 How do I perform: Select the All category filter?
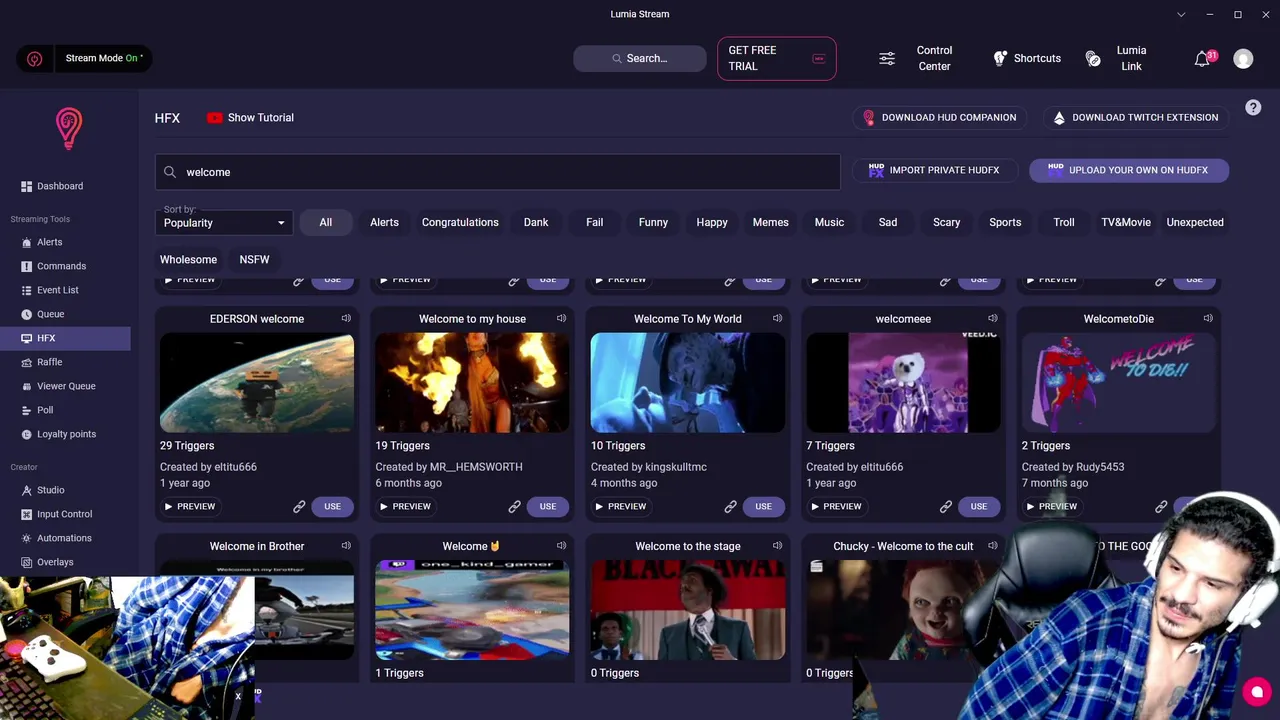click(x=326, y=223)
